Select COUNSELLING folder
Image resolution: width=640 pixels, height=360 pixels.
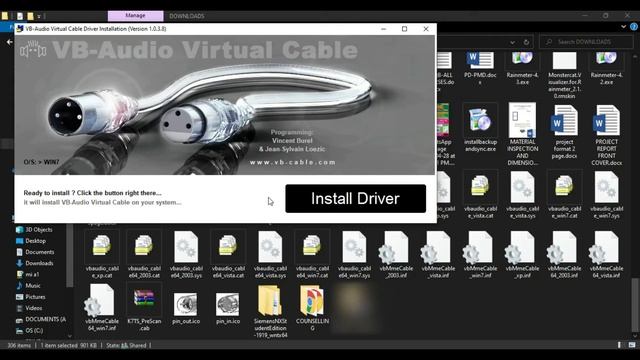312,307
